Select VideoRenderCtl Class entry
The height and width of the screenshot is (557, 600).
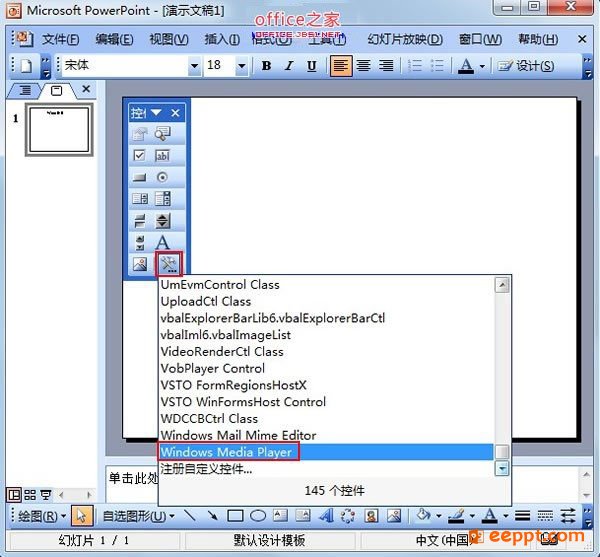(x=326, y=352)
